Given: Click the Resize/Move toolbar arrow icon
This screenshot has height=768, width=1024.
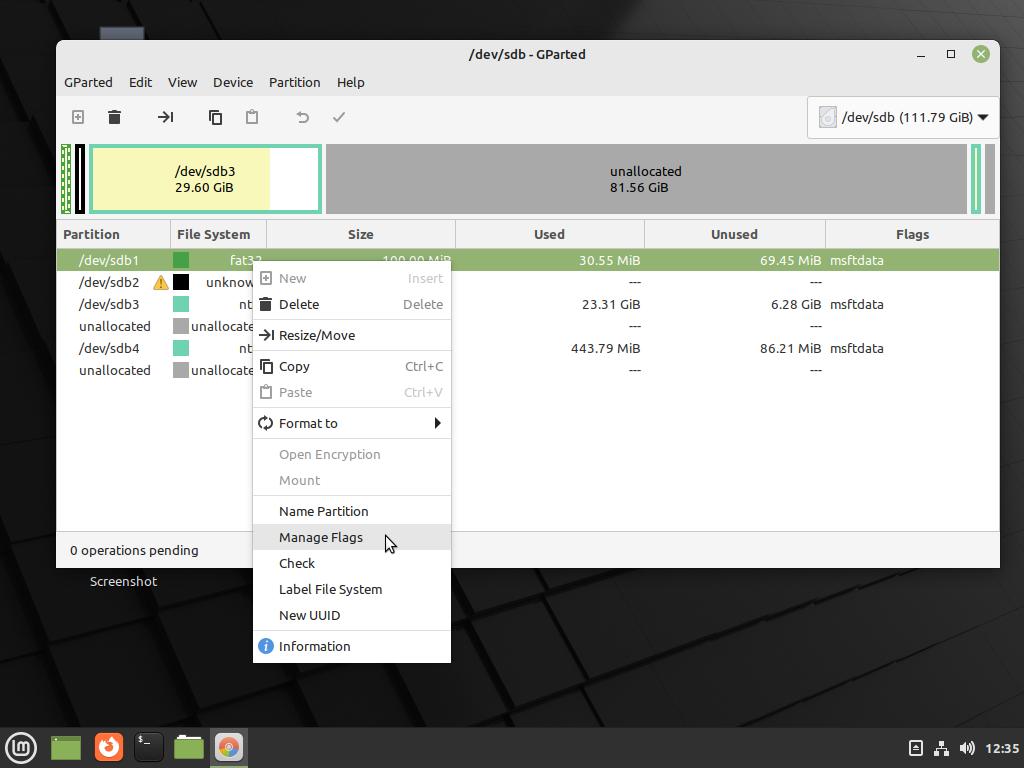Looking at the screenshot, I should (165, 117).
